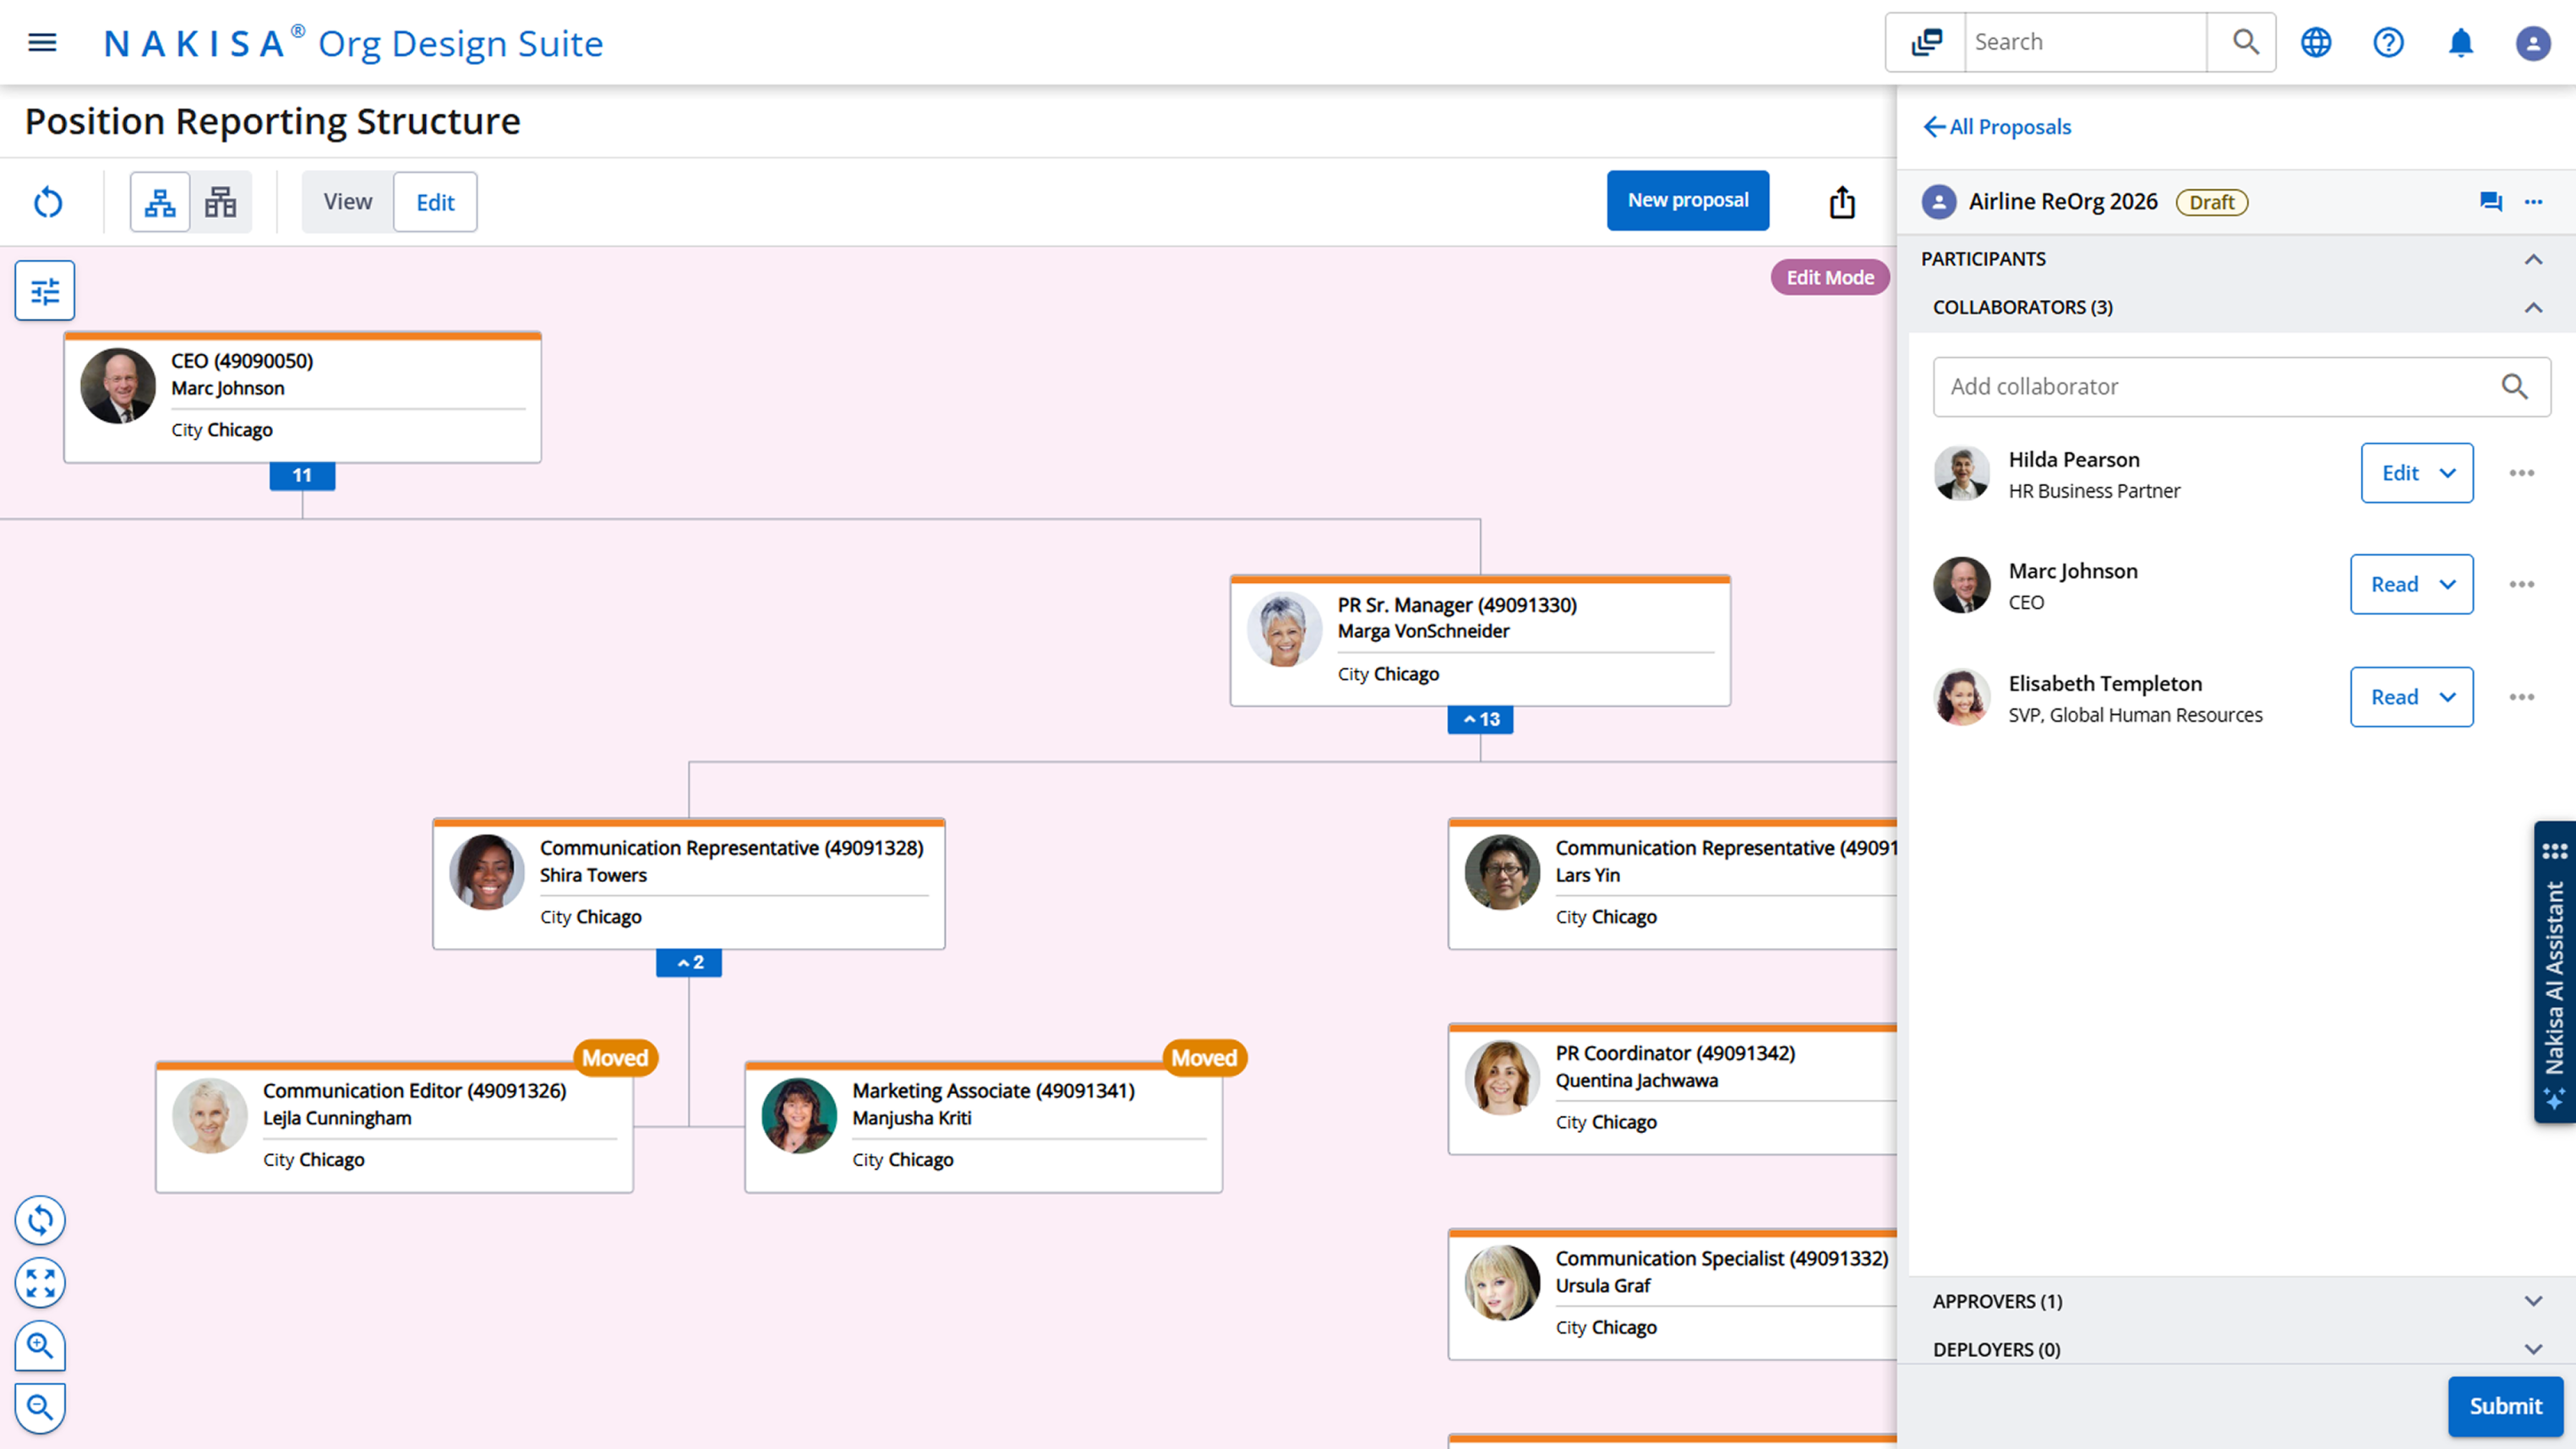Collapse Shira Towers' 2 reports badge
The height and width of the screenshot is (1449, 2576).
click(x=688, y=963)
